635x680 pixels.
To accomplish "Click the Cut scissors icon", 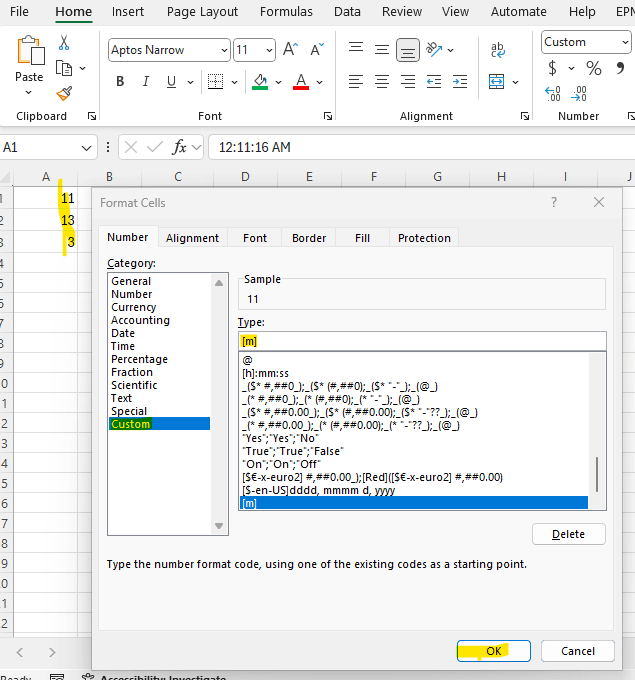I will point(64,42).
